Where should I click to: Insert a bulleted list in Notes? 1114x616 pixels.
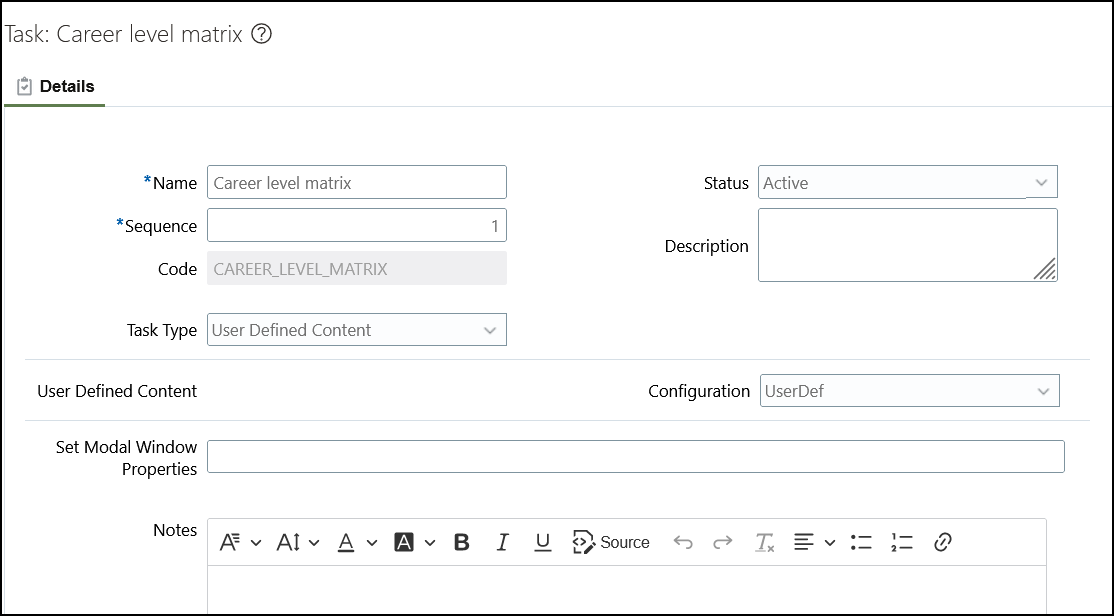(x=861, y=542)
